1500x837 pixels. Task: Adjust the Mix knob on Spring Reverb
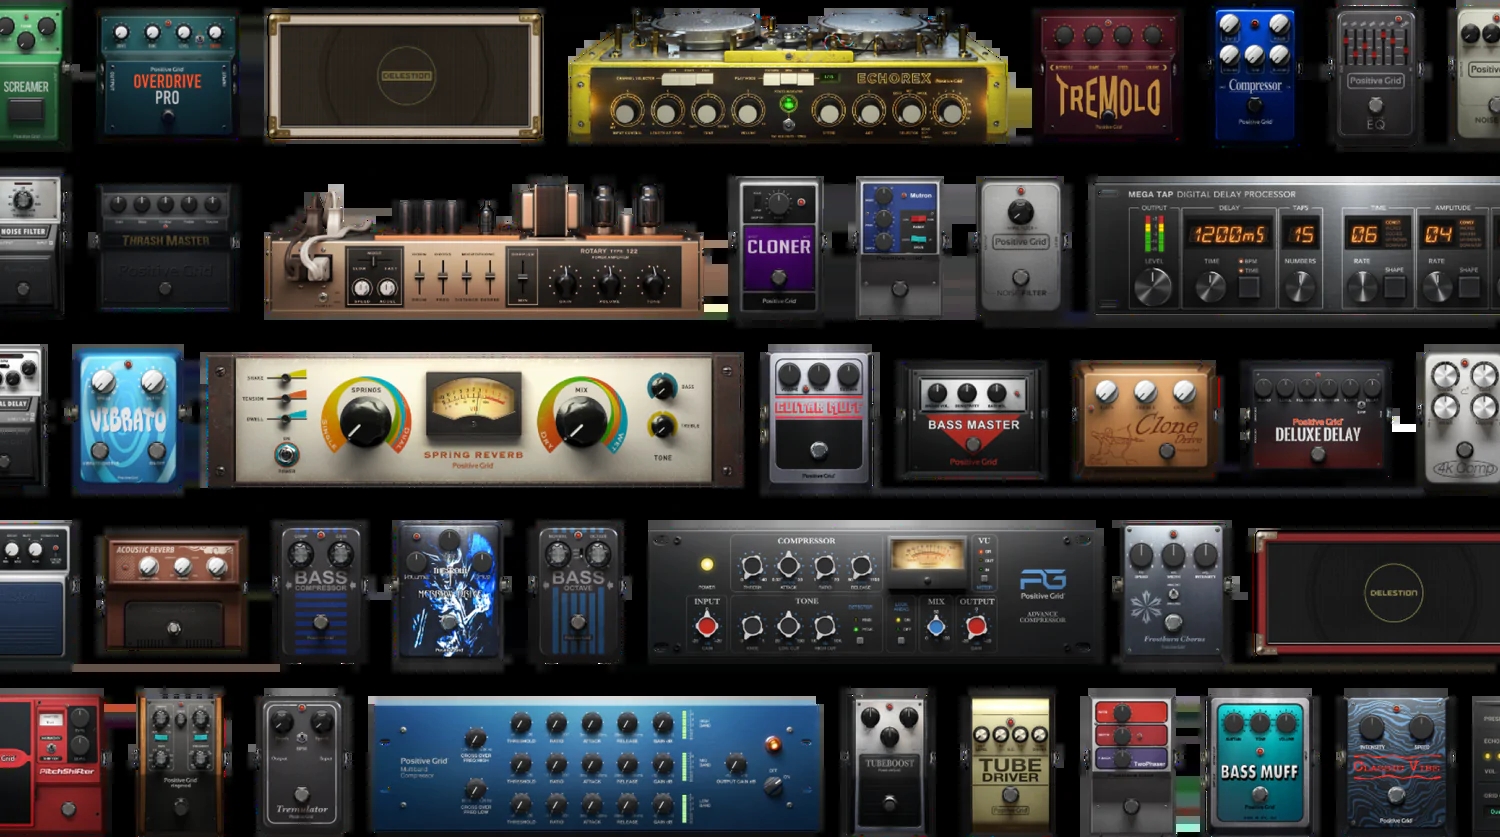pyautogui.click(x=581, y=421)
